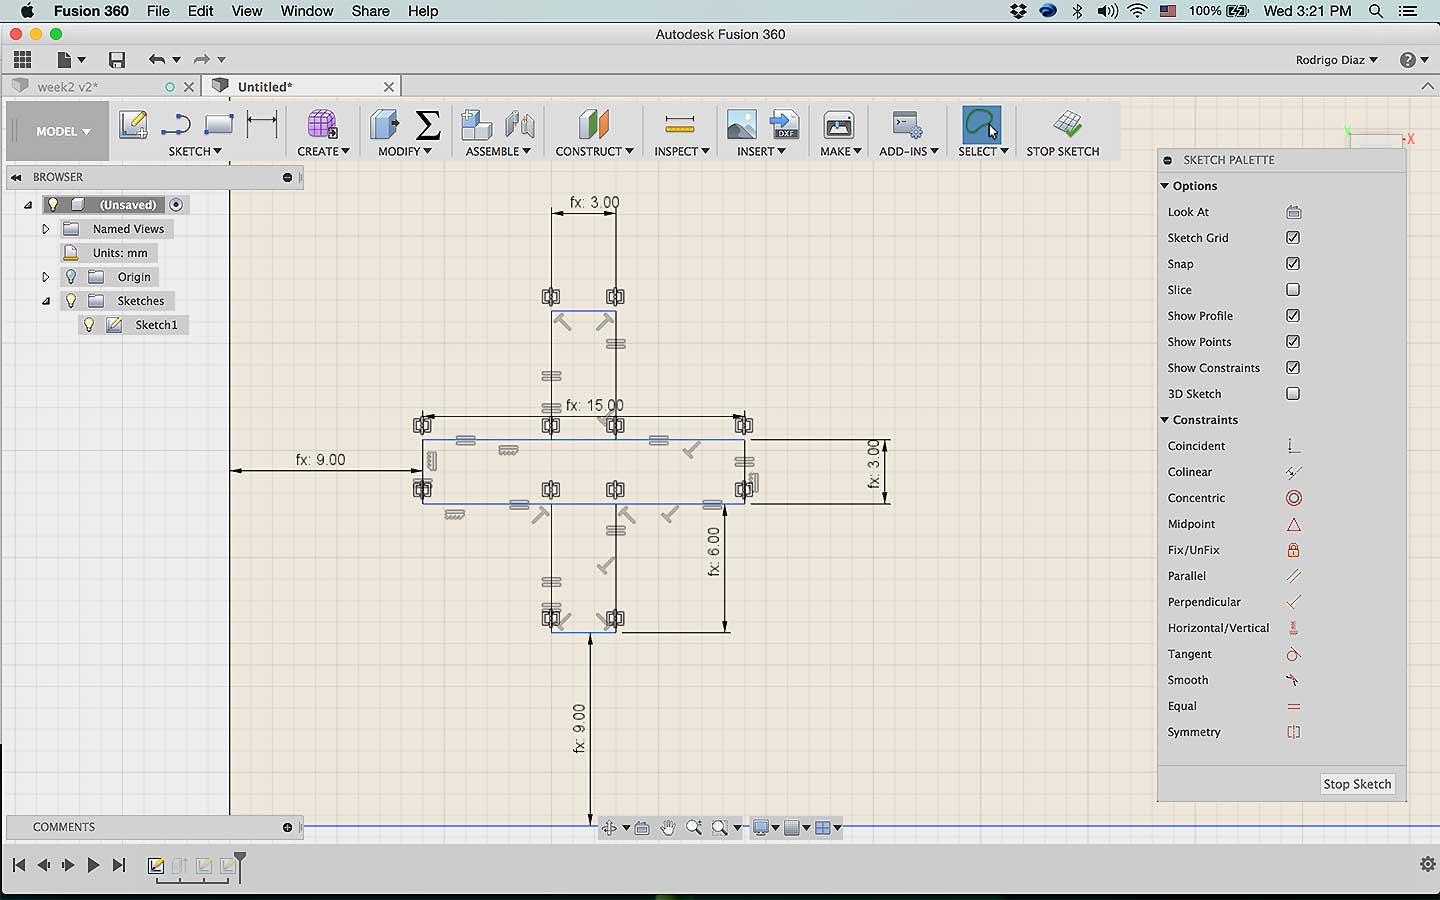Image resolution: width=1440 pixels, height=900 pixels.
Task: Enable the 3D Sketch checkbox
Action: point(1293,394)
